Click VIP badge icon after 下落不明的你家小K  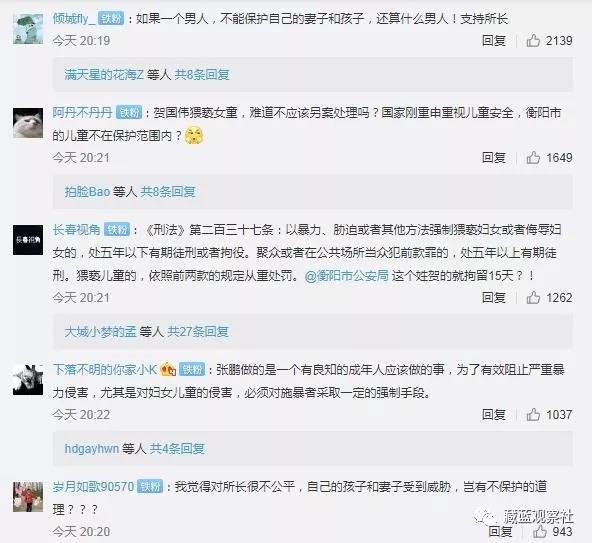pos(168,369)
